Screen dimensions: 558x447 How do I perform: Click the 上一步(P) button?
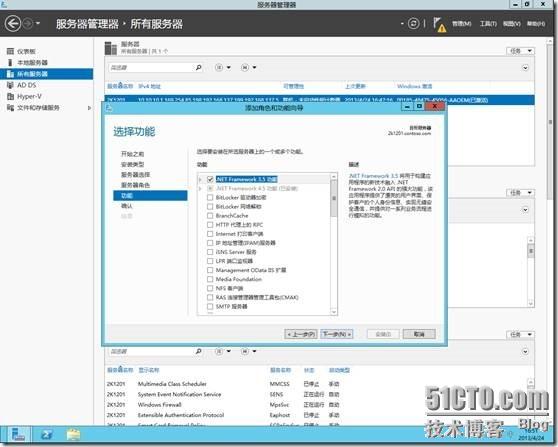pyautogui.click(x=301, y=334)
